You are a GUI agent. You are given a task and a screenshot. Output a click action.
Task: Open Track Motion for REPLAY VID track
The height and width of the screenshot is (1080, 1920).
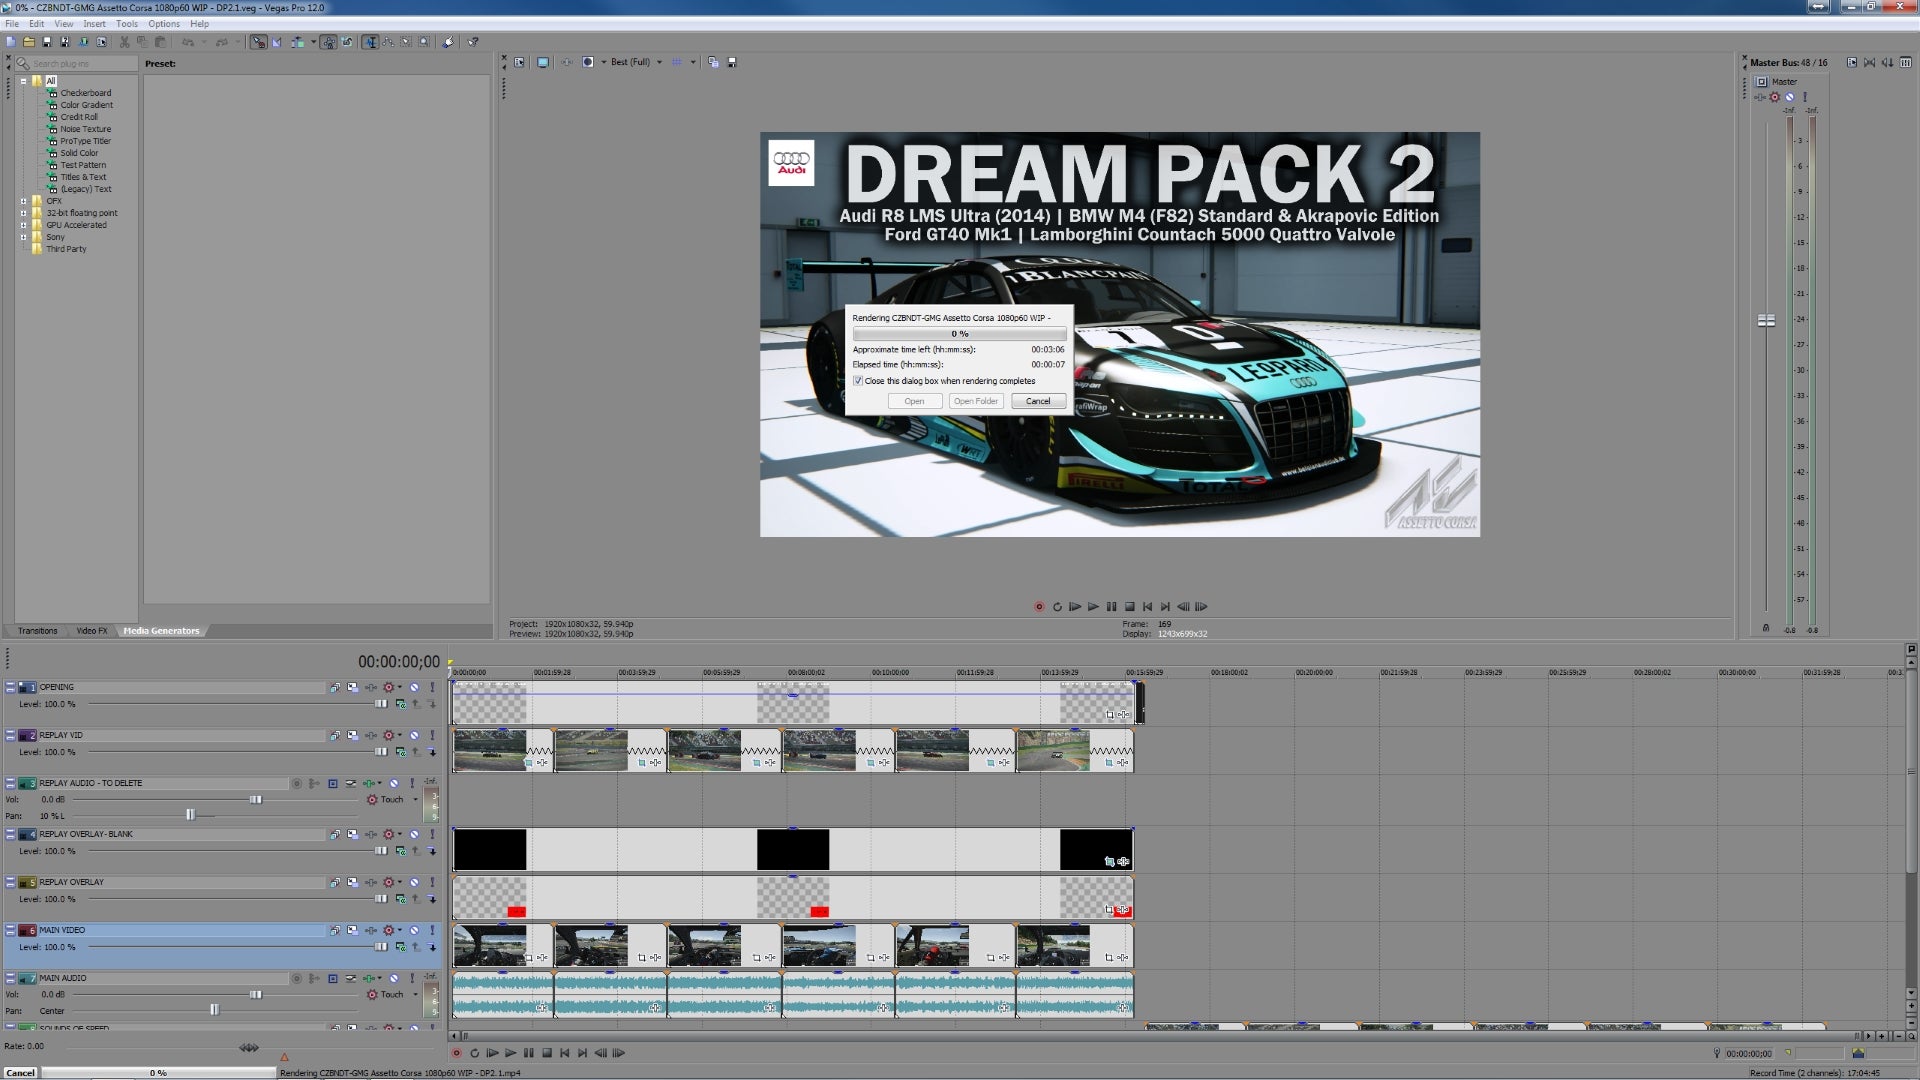coord(352,735)
